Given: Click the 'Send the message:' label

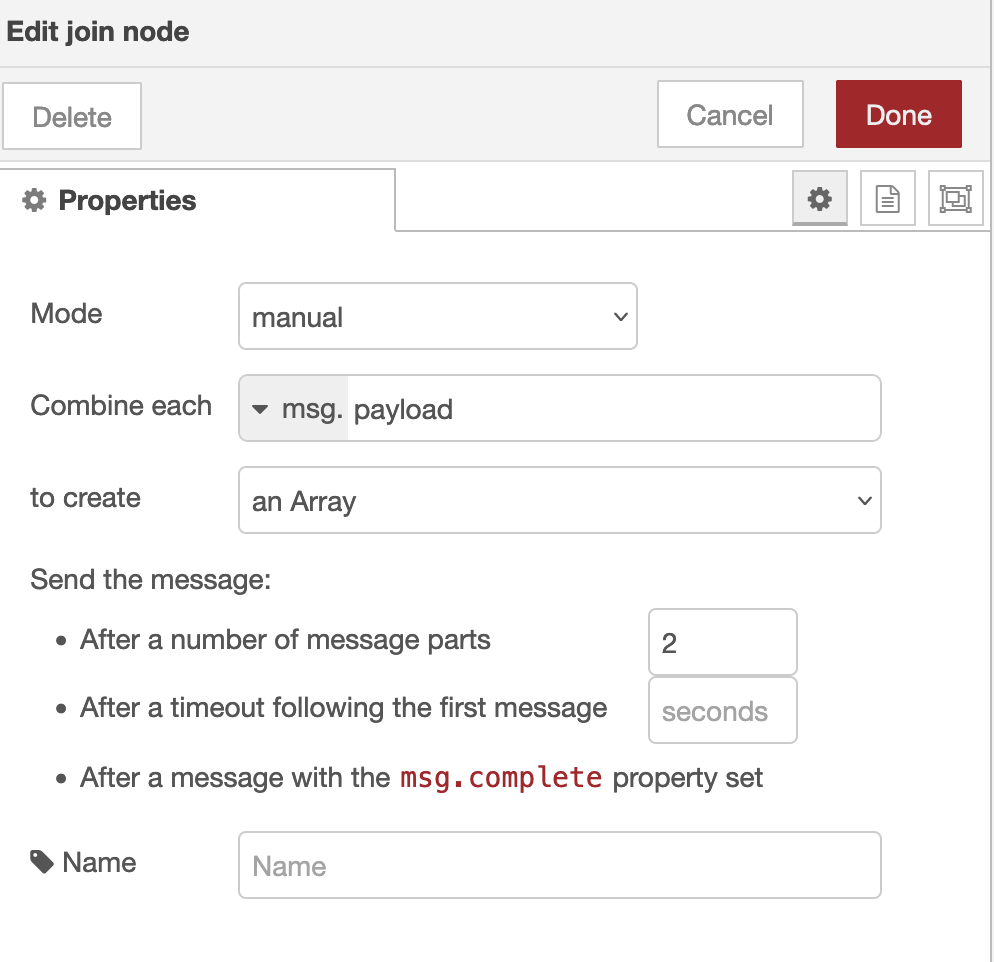Looking at the screenshot, I should (x=151, y=580).
